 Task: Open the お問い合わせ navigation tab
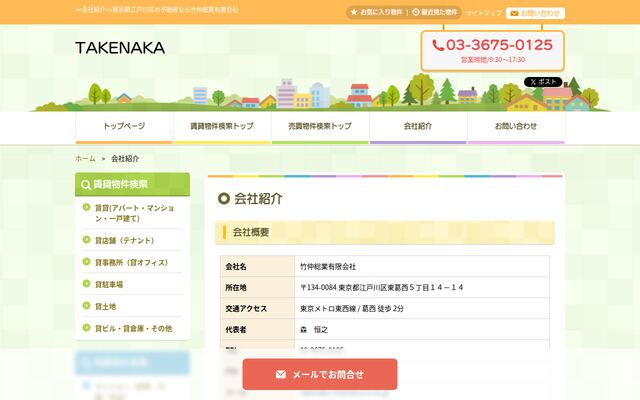(x=516, y=127)
